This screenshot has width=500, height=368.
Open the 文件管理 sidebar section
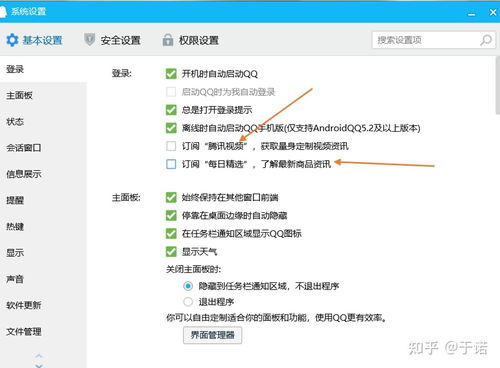24,332
